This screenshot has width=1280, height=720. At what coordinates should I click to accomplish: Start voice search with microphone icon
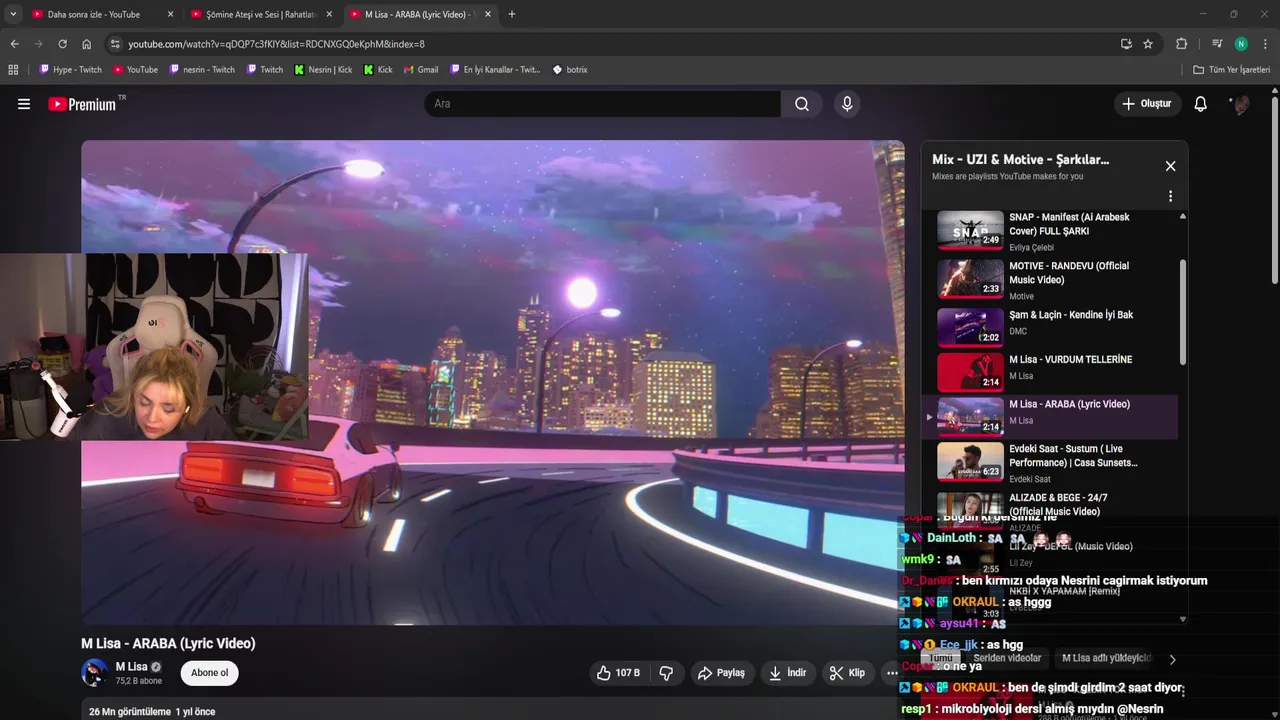tap(847, 104)
